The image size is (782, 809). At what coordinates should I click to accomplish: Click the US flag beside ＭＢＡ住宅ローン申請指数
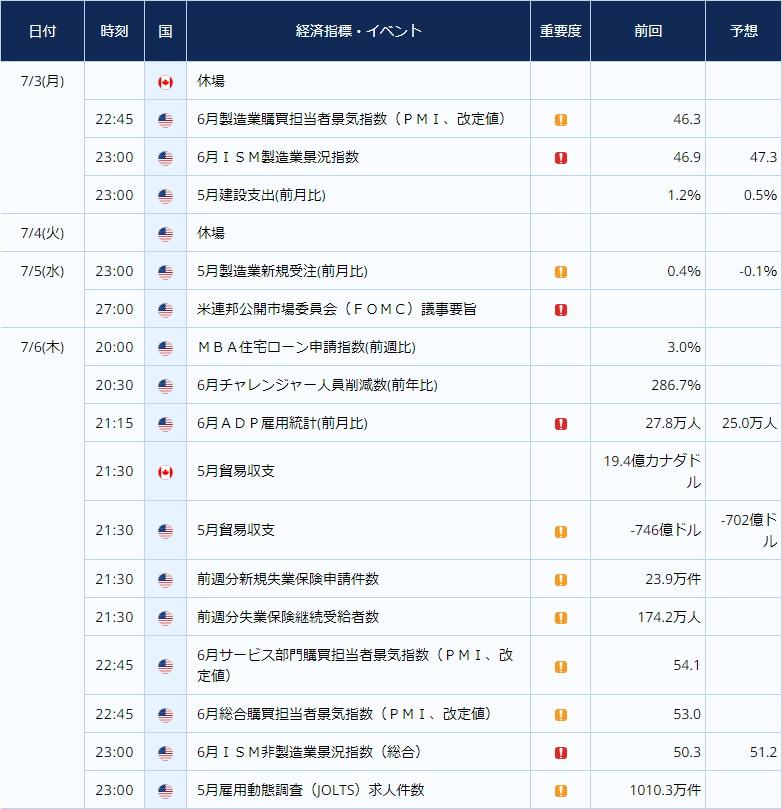point(165,348)
